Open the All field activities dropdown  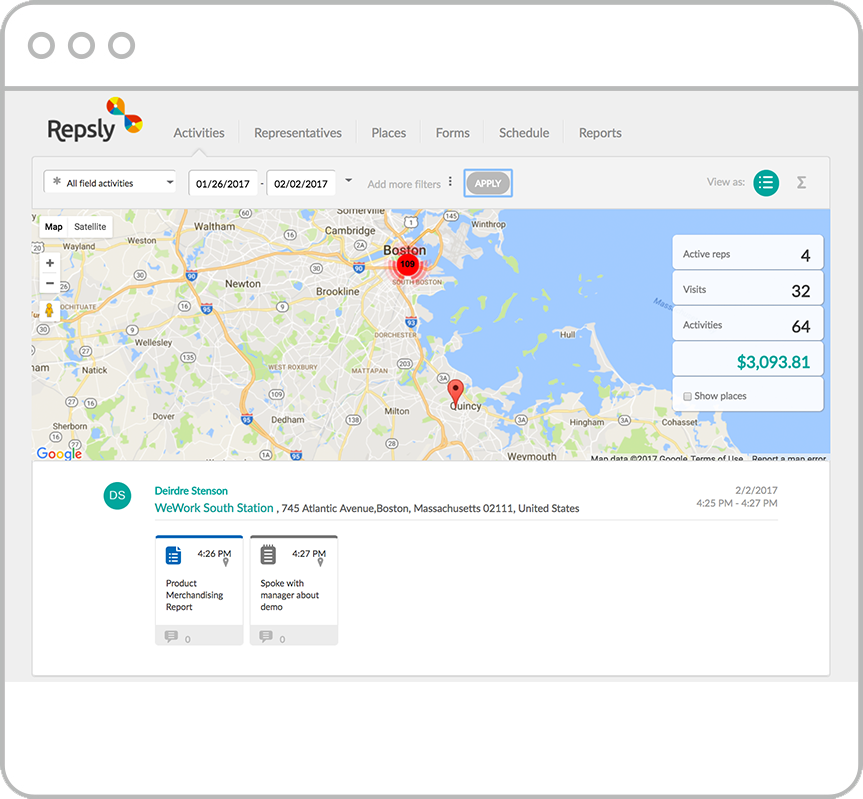110,182
